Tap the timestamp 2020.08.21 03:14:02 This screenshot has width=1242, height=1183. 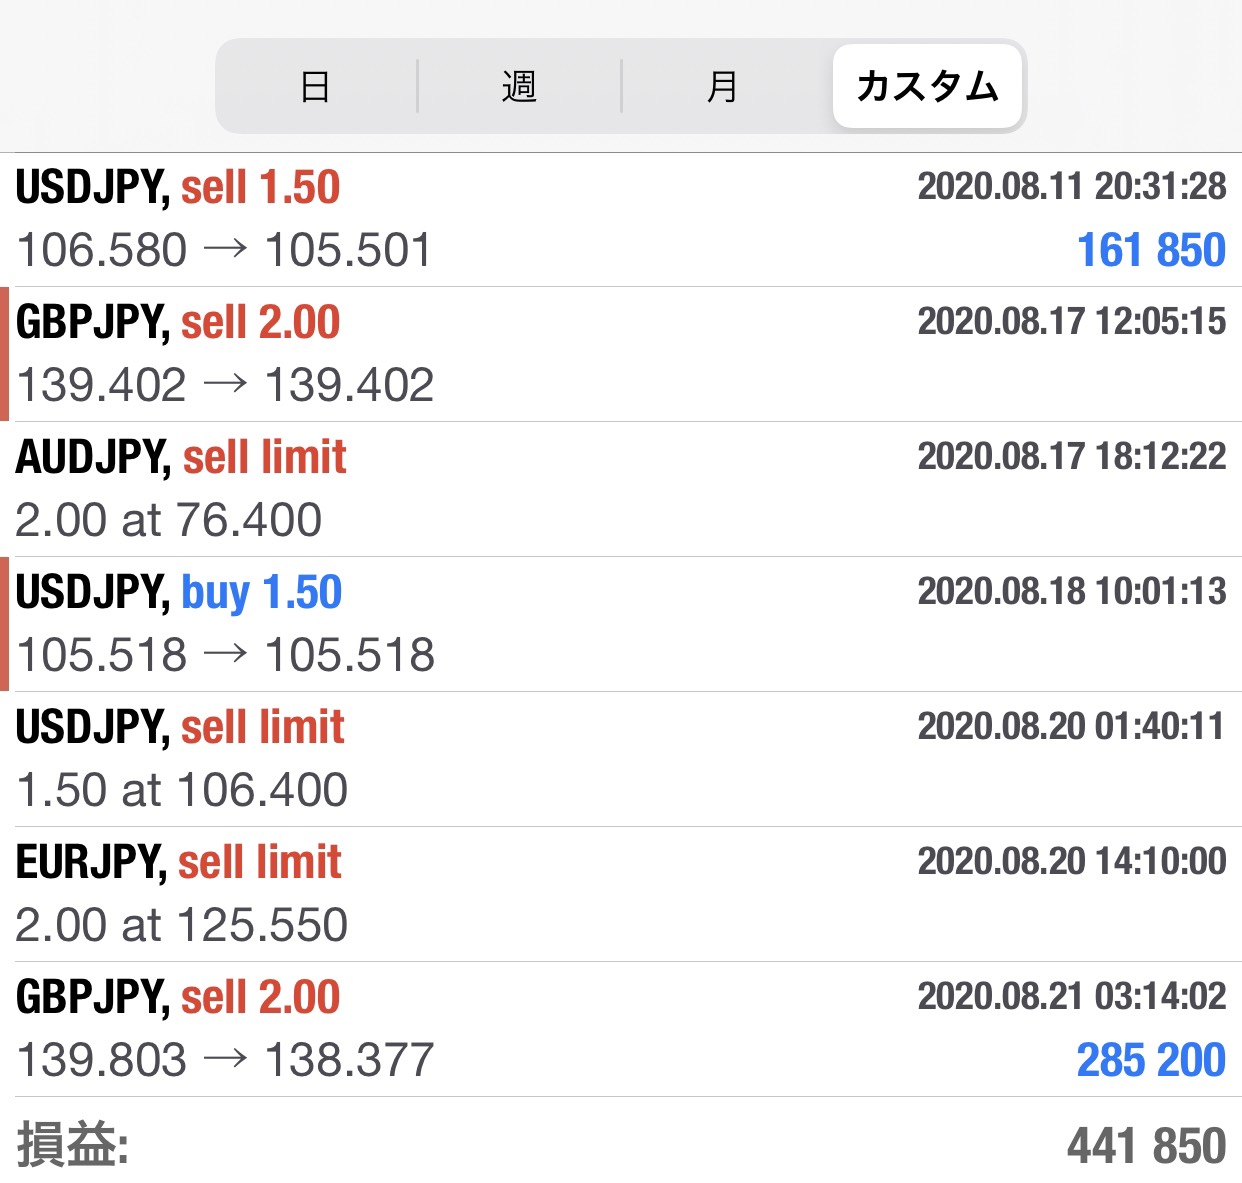(x=1072, y=996)
